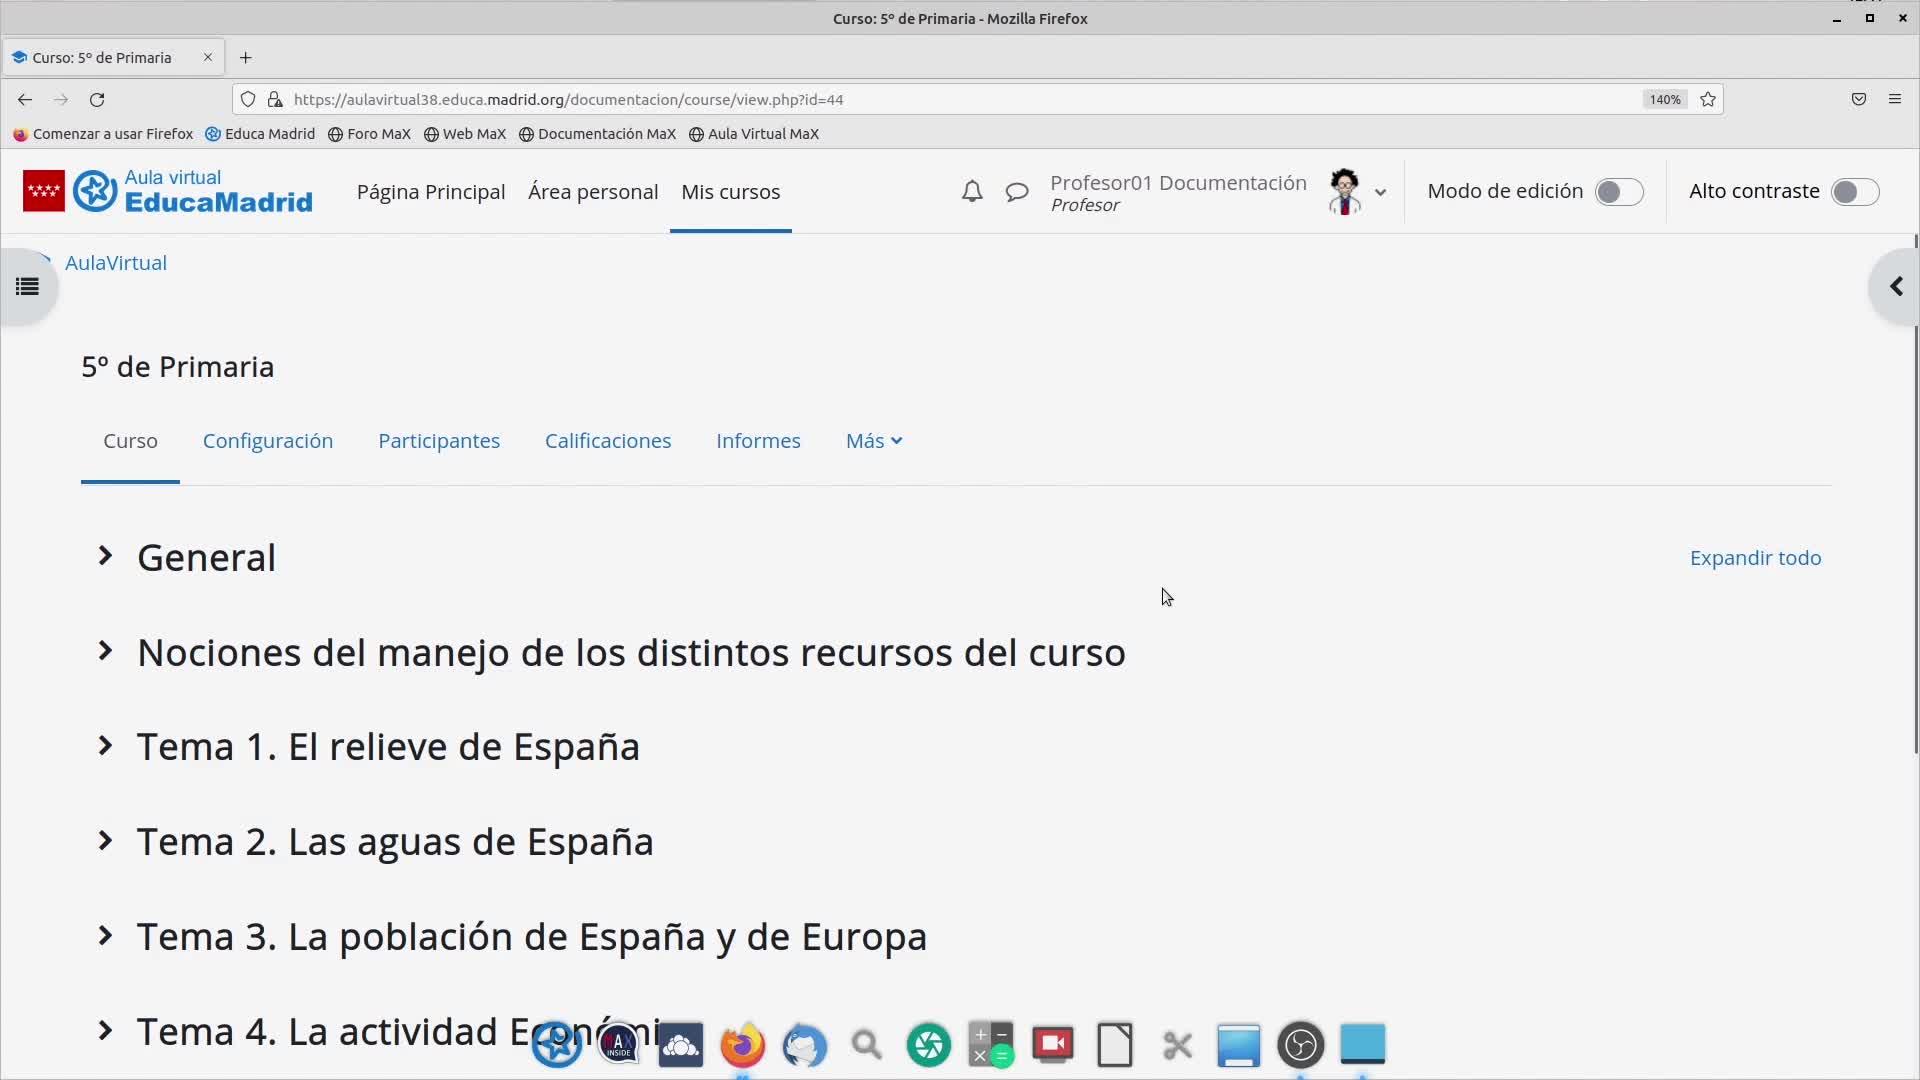
Task: Click the Expandir todo link
Action: [x=1754, y=558]
